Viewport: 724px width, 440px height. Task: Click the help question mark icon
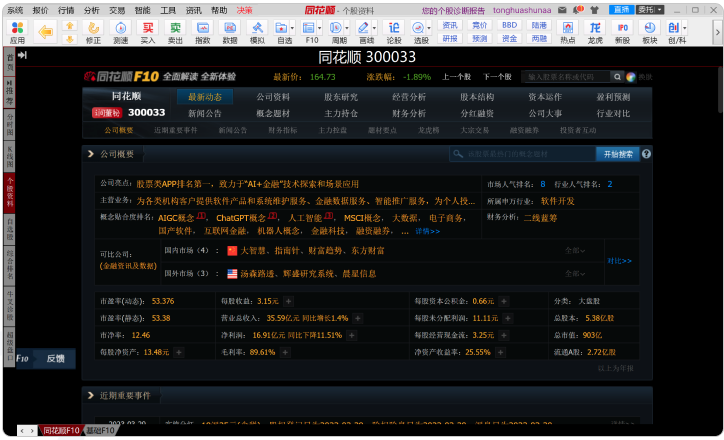[x=646, y=154]
